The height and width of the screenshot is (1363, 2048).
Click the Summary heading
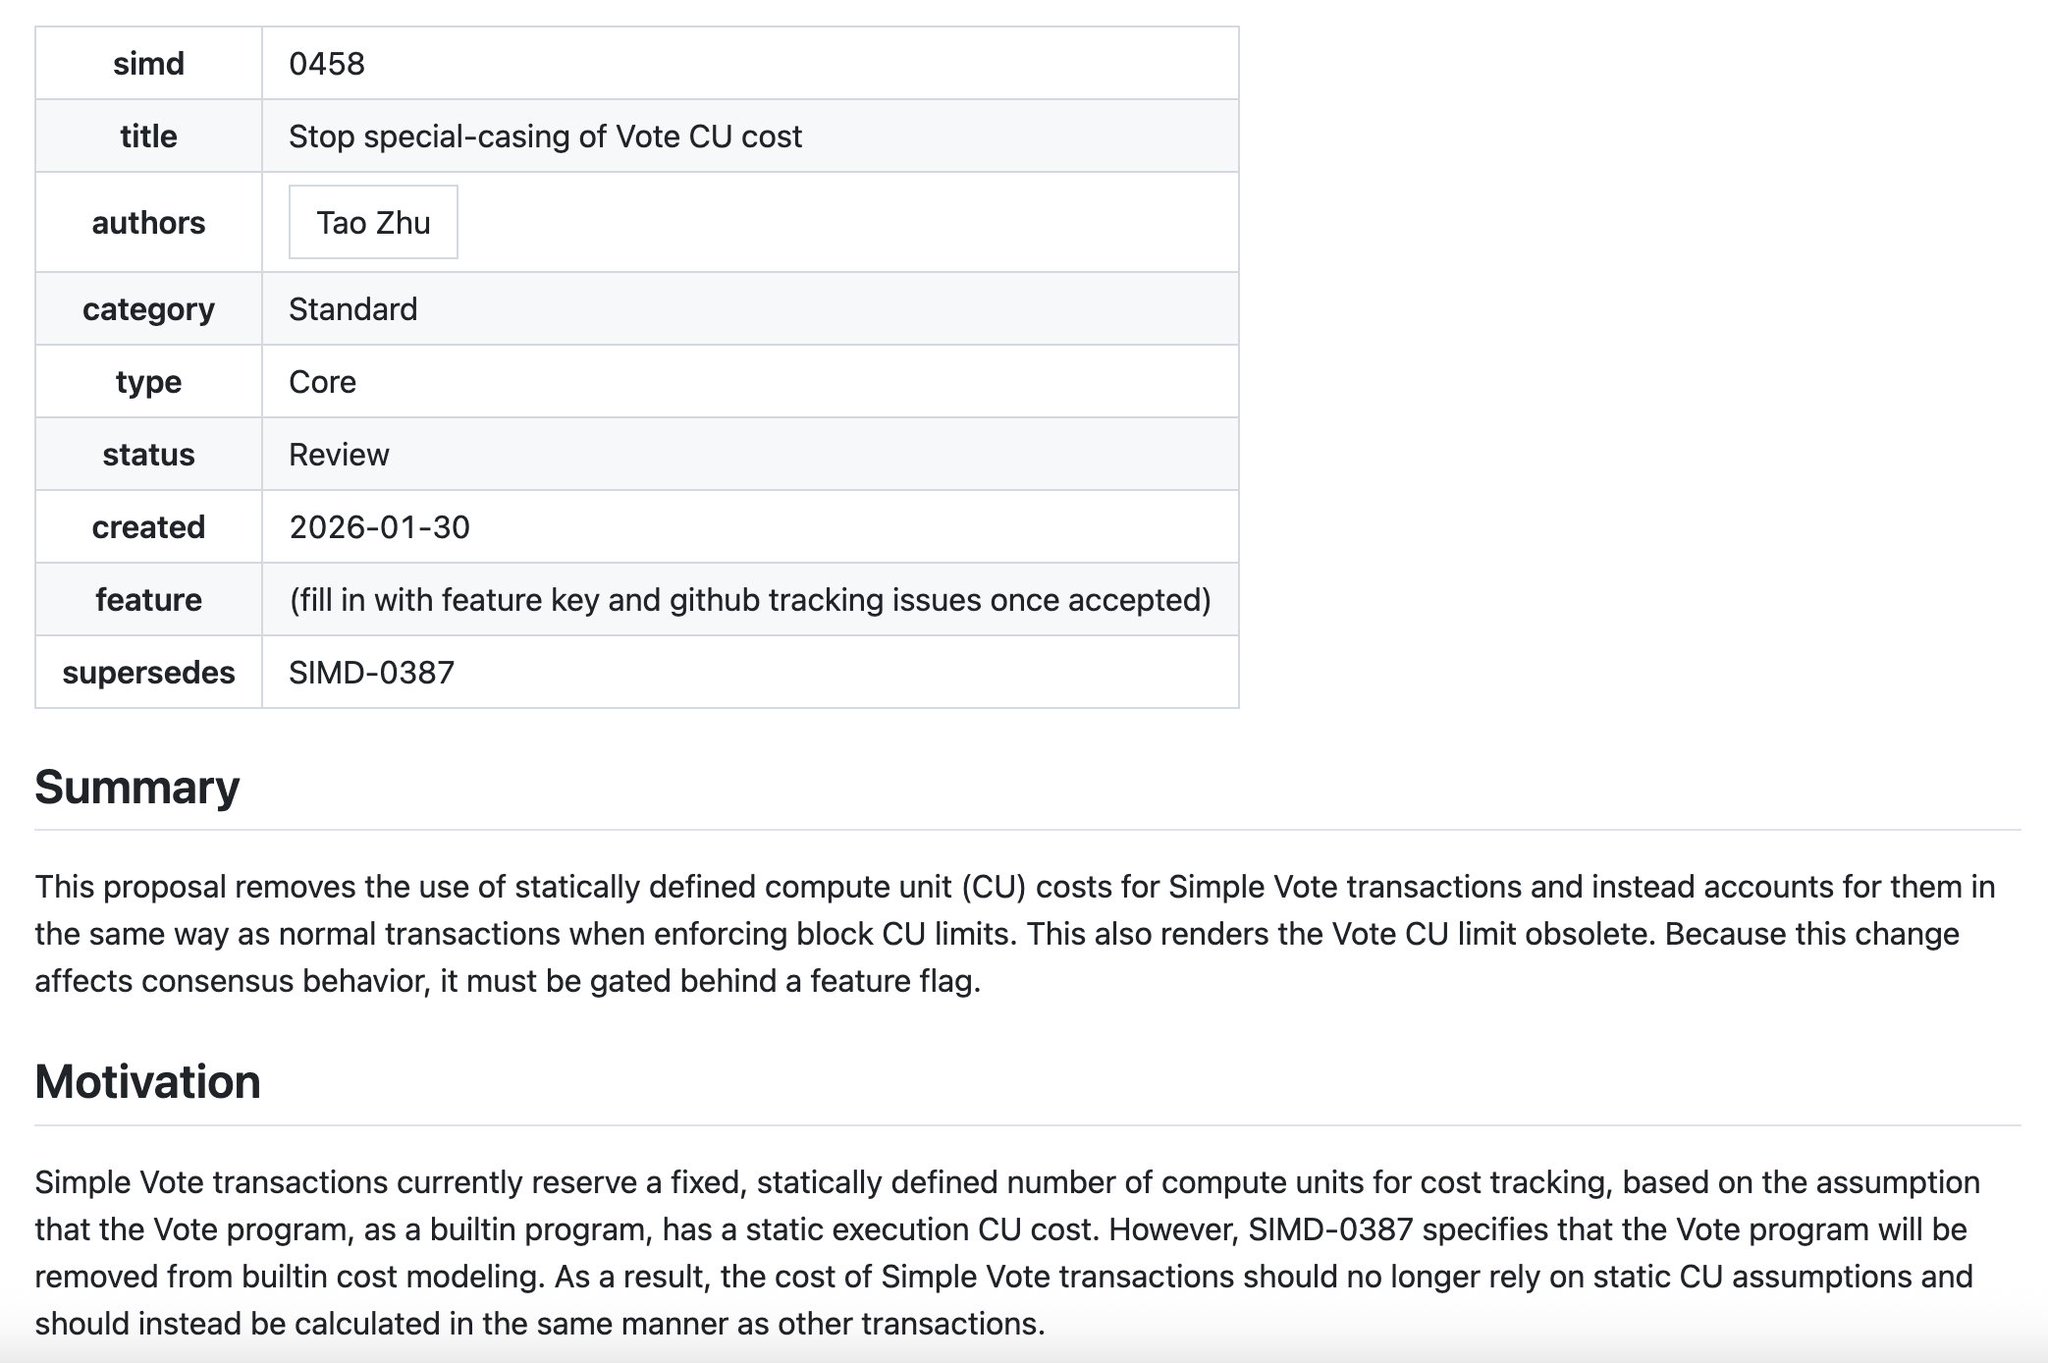click(x=137, y=787)
